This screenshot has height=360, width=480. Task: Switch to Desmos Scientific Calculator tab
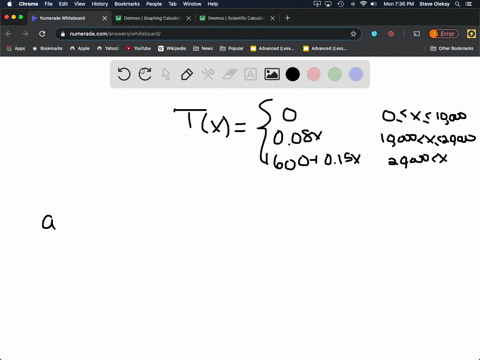(236, 18)
